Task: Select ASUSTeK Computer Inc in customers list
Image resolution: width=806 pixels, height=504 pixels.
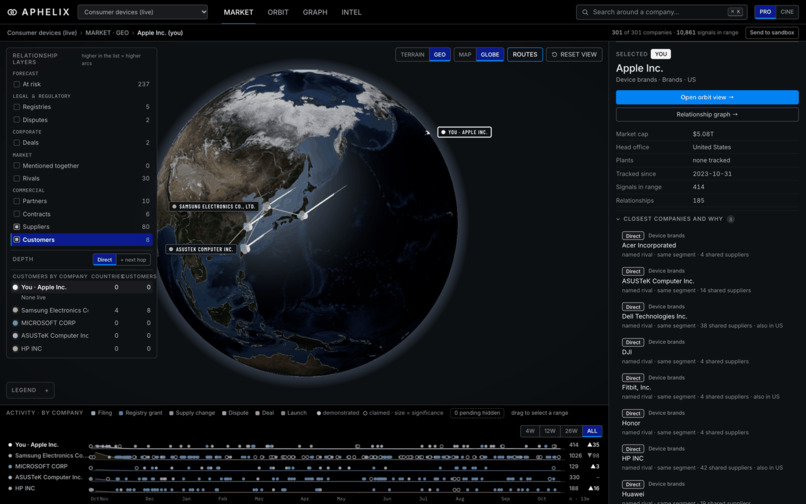Action: click(x=82, y=336)
